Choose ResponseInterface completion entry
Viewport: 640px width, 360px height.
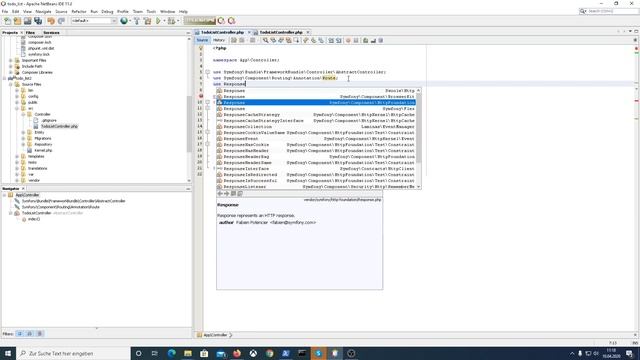(316, 169)
